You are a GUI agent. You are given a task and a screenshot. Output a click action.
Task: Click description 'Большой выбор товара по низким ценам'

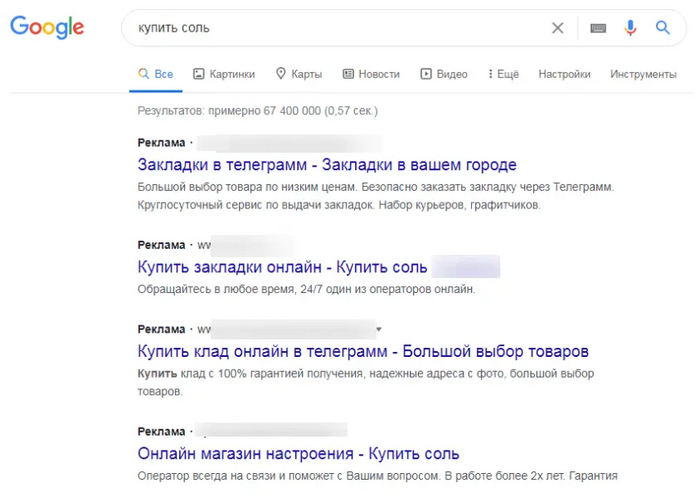(247, 187)
